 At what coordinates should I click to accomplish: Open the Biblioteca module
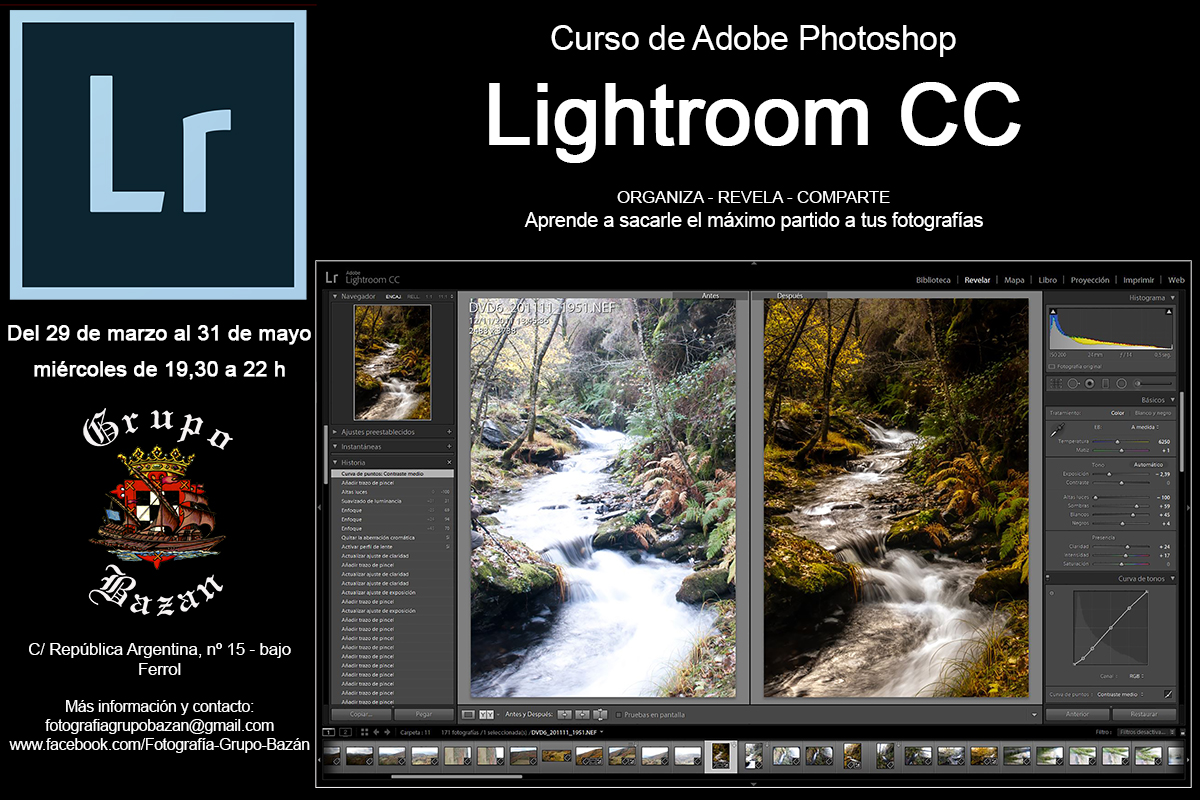(933, 280)
